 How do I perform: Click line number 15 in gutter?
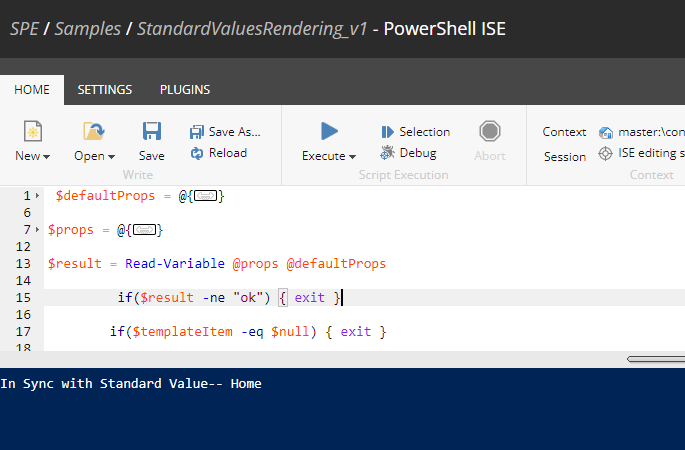23,298
